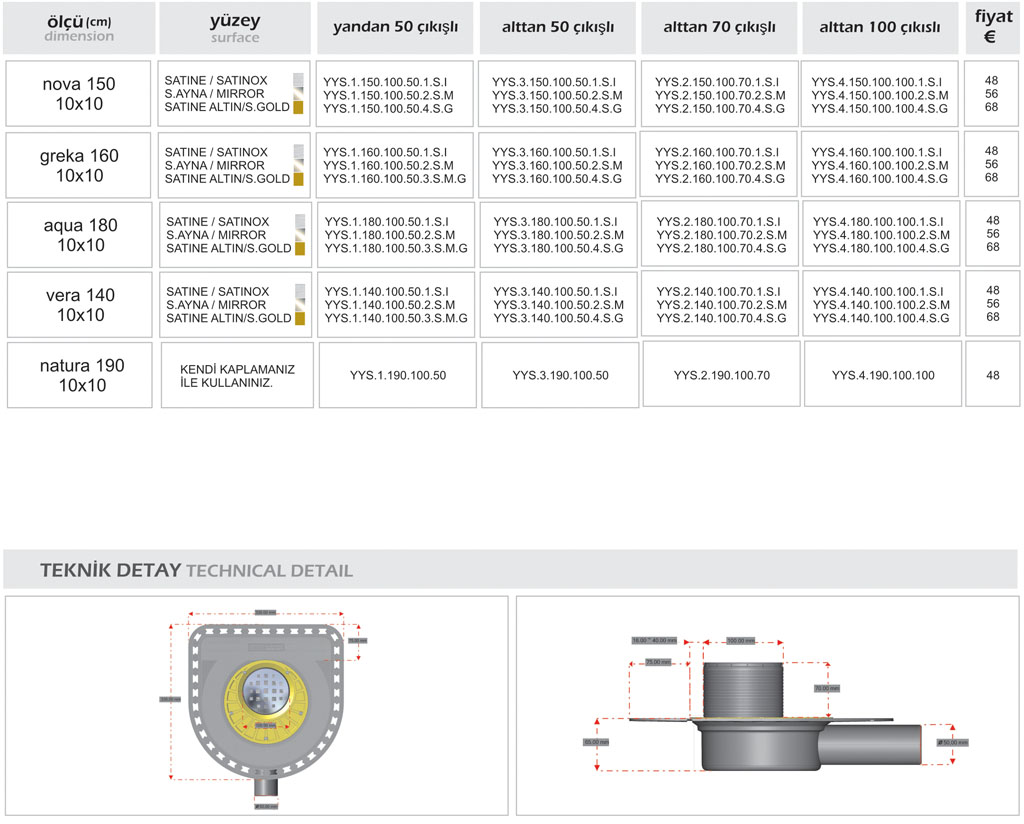Click the gold swatch in nova 150 row

298,107
